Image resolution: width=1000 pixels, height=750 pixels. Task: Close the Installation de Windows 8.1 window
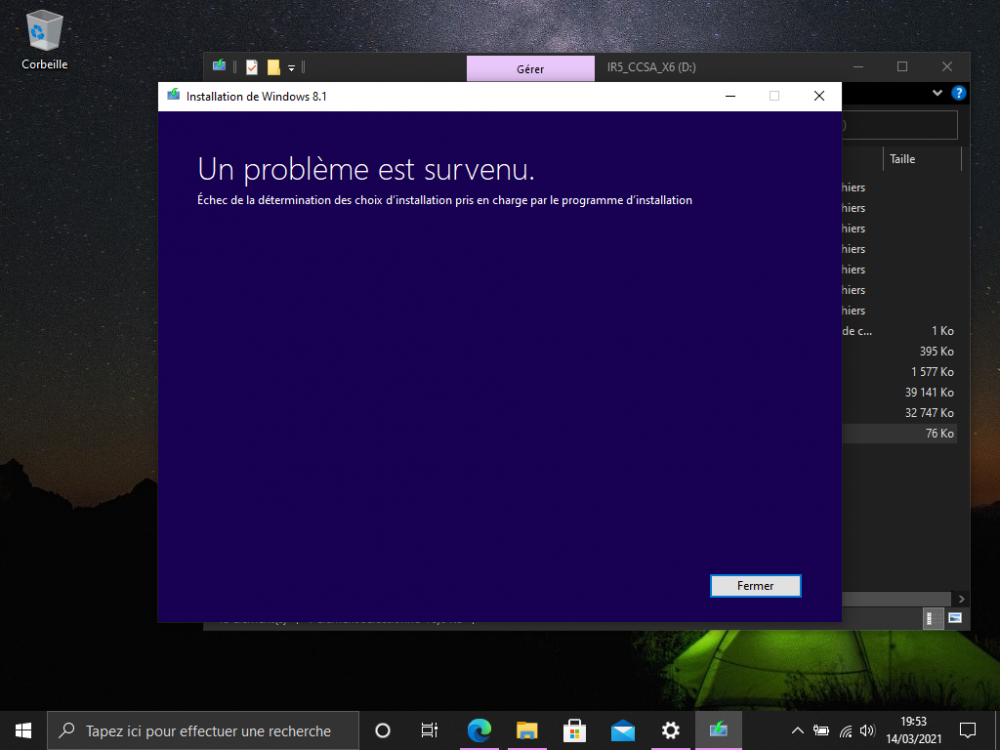[819, 96]
